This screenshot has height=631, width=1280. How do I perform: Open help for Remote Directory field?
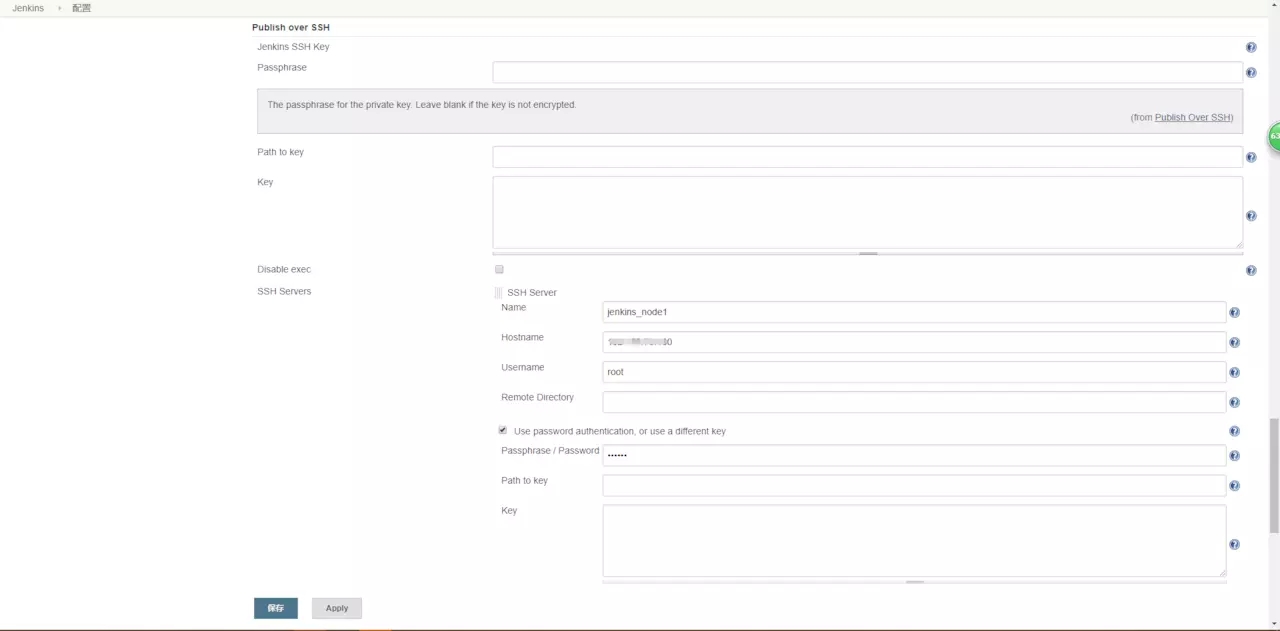click(1234, 403)
